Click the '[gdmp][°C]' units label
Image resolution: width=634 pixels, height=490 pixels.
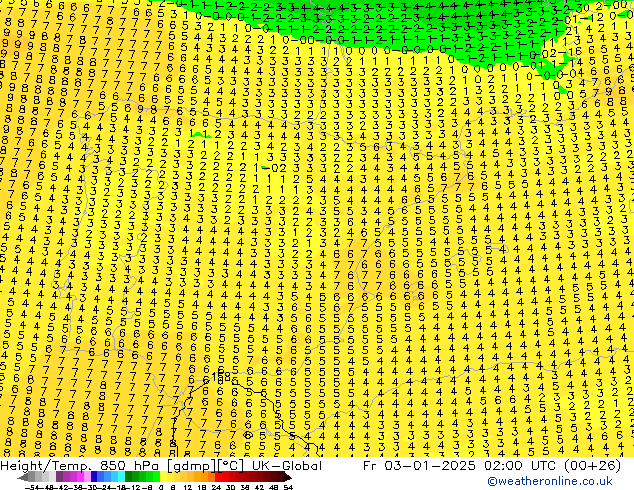[x=206, y=466]
